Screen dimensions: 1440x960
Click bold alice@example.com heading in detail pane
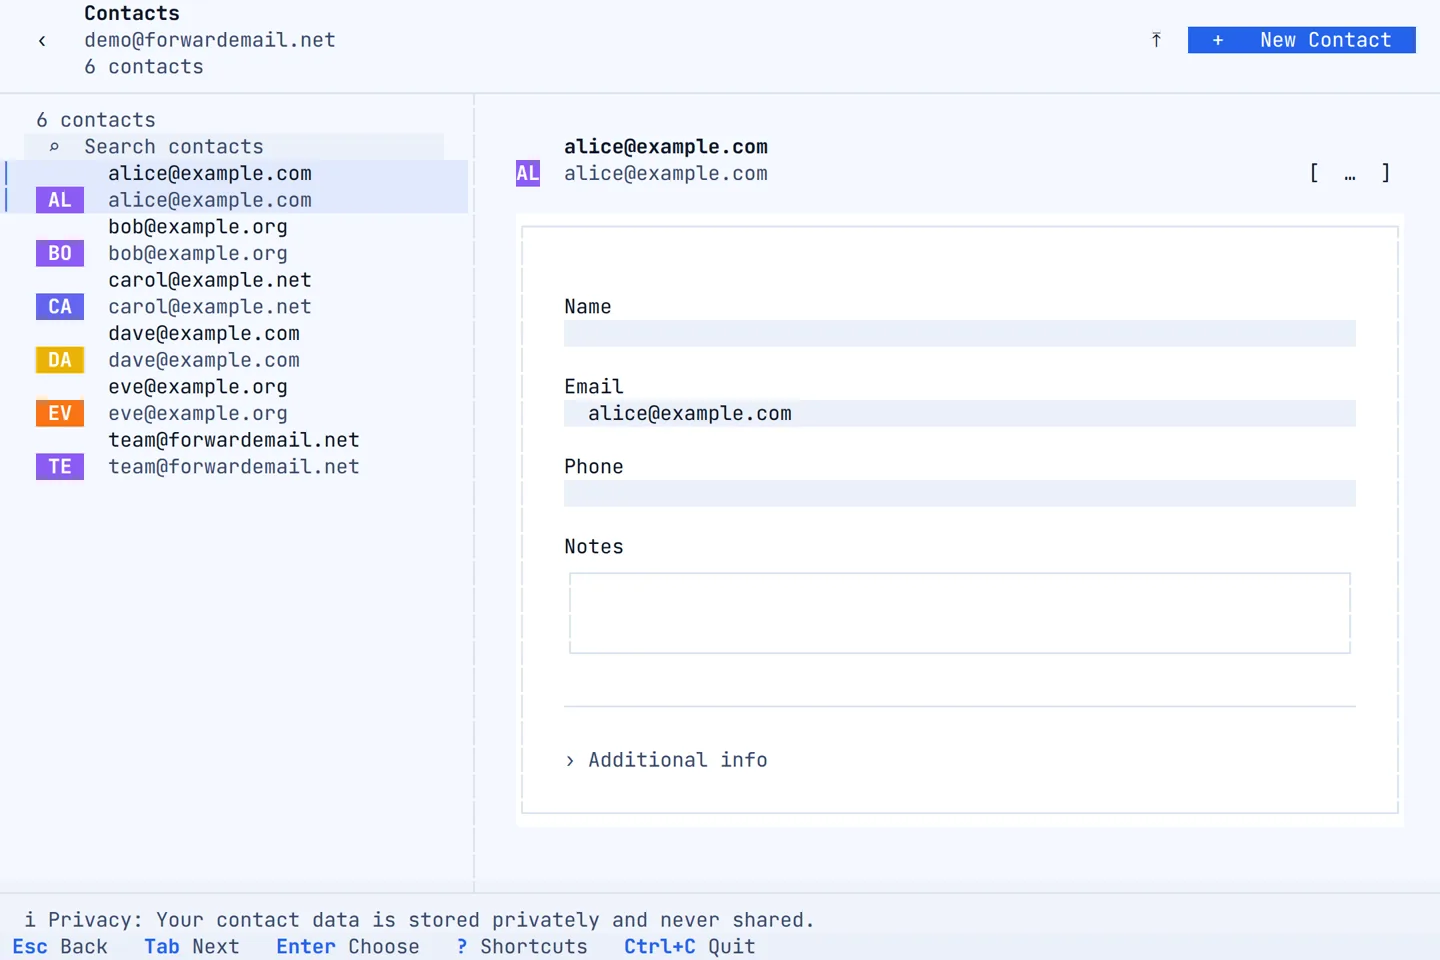click(666, 147)
